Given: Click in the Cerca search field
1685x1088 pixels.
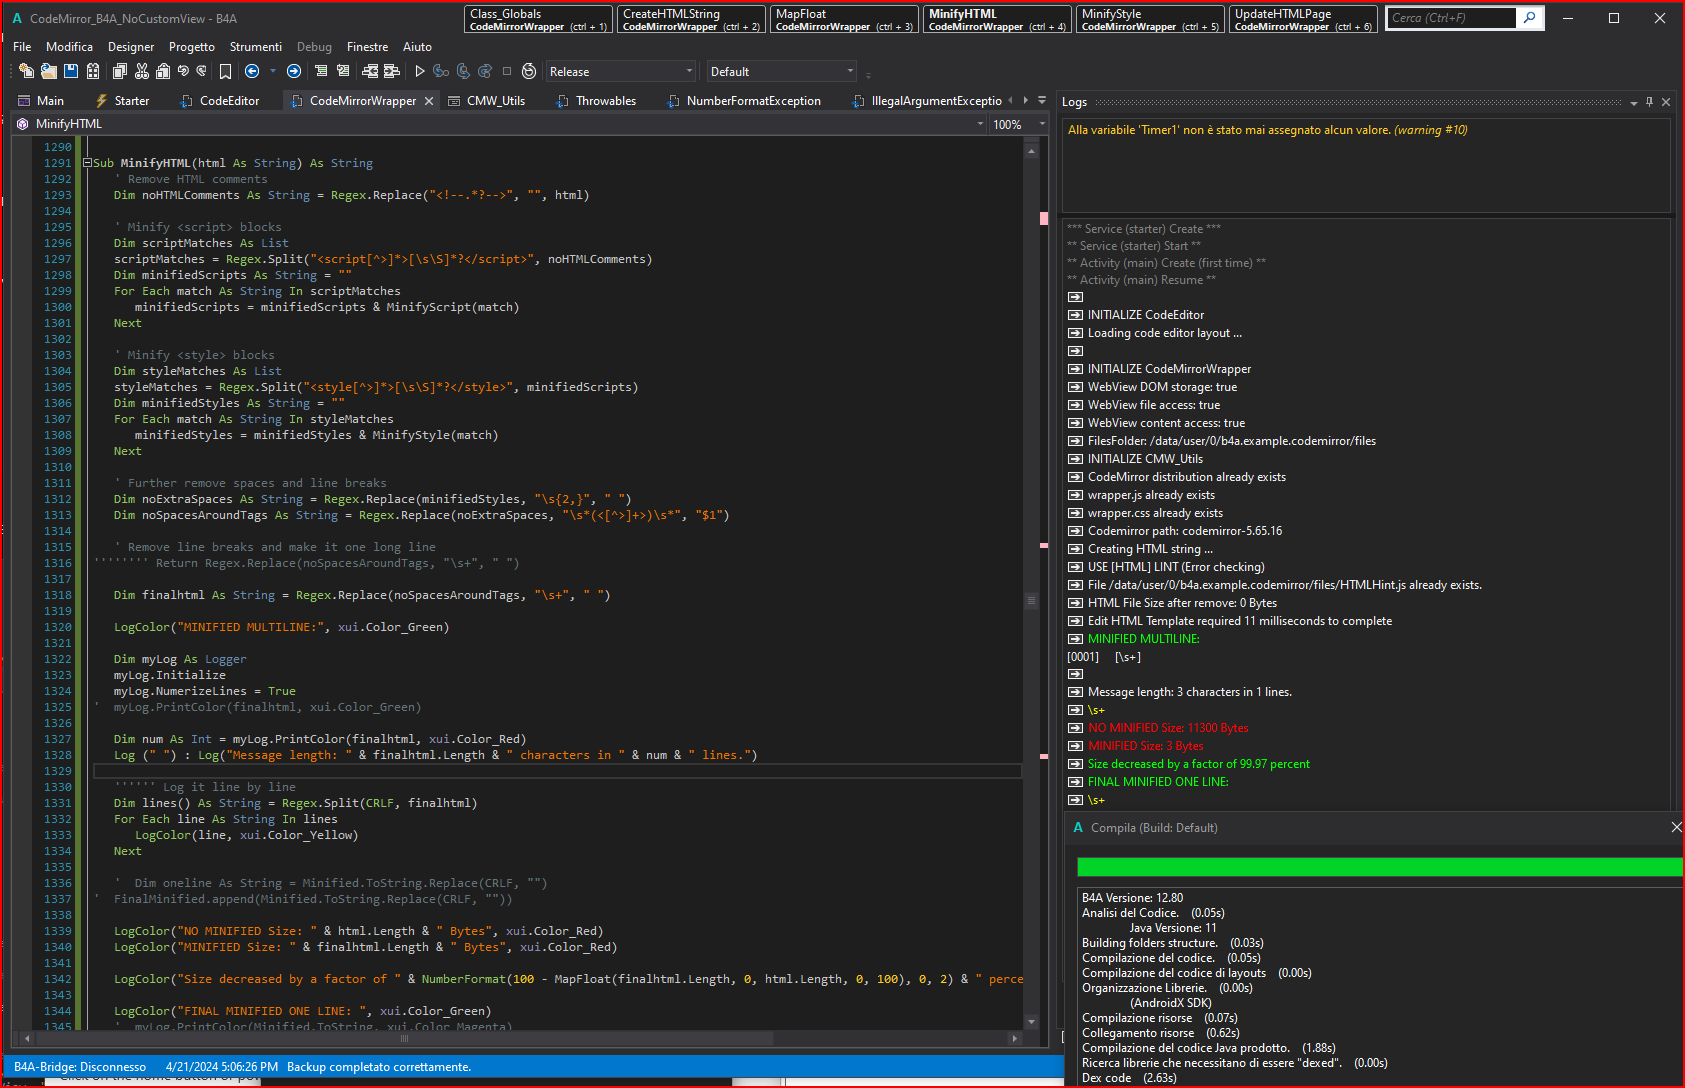Looking at the screenshot, I should (x=1452, y=18).
